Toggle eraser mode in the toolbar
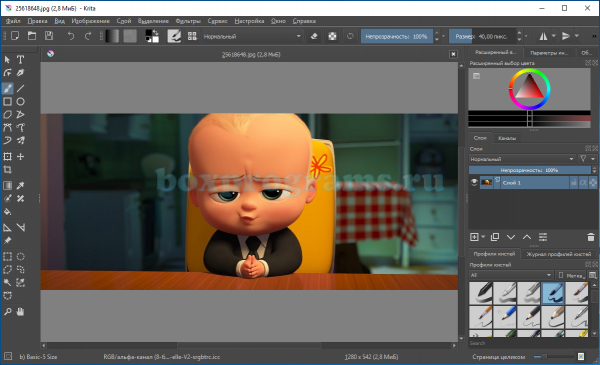The height and width of the screenshot is (365, 600). pos(314,36)
